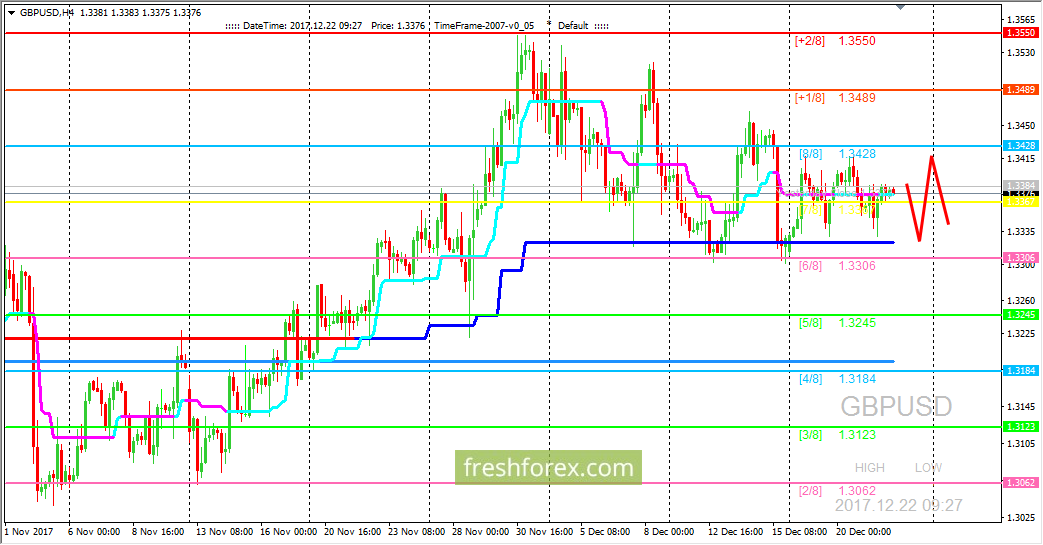Click the yellow 1.3367 price tag on axis
This screenshot has height=545, width=1043.
1020,202
